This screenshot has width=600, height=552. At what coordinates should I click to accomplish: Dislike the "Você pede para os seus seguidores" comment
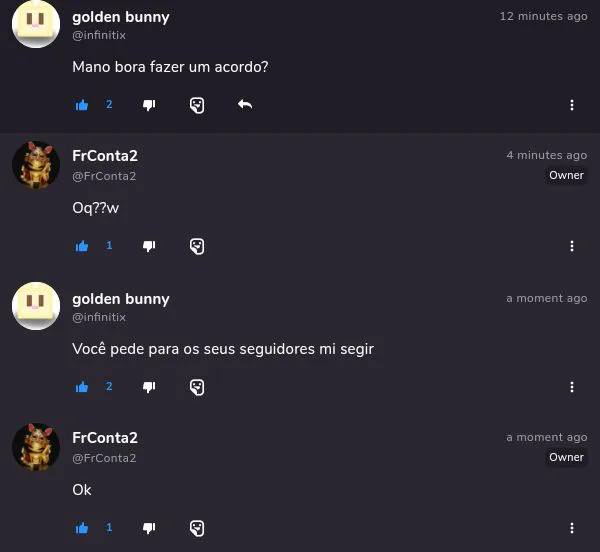click(x=149, y=387)
